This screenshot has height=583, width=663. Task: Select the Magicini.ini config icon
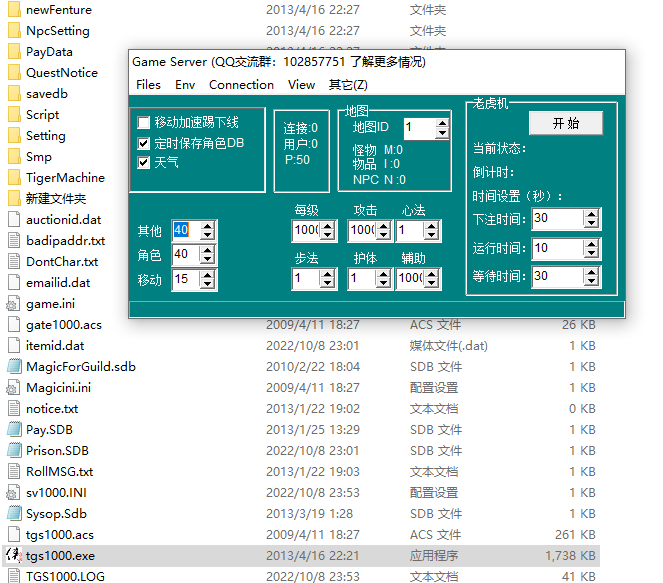click(x=13, y=387)
